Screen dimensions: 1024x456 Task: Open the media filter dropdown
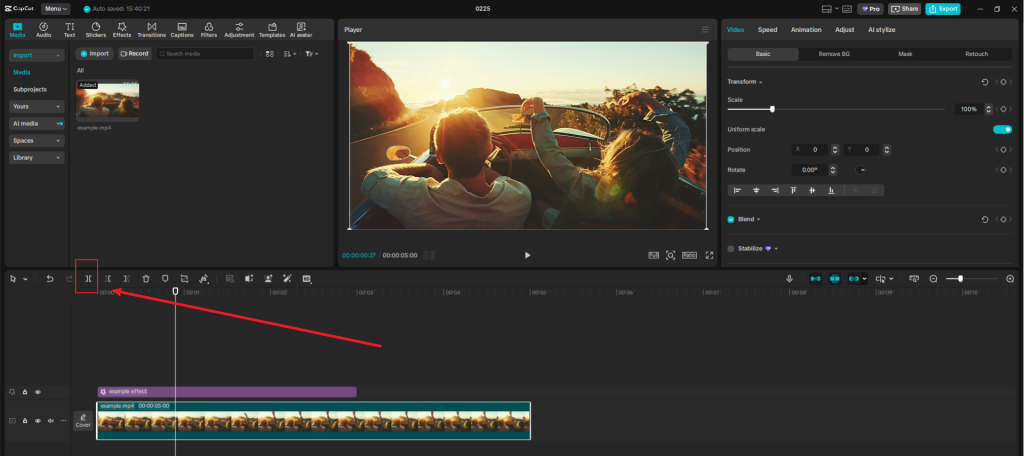pos(312,54)
